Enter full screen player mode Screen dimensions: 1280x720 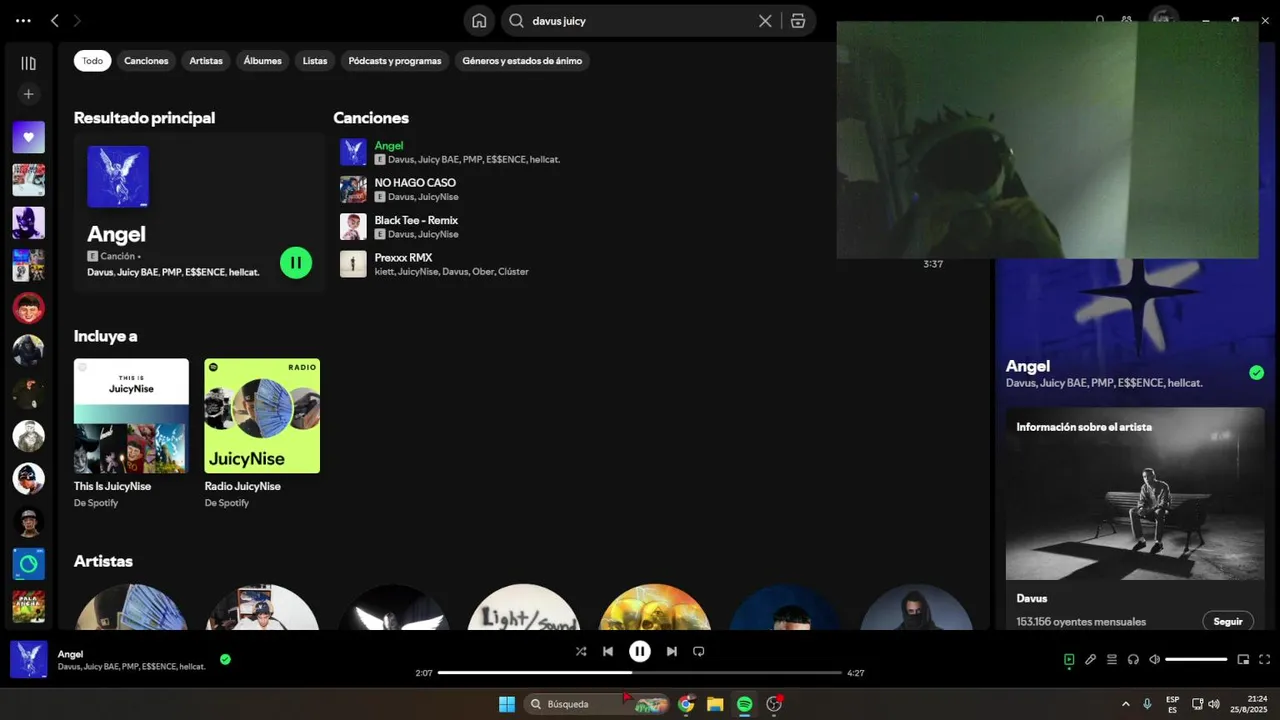[1264, 659]
